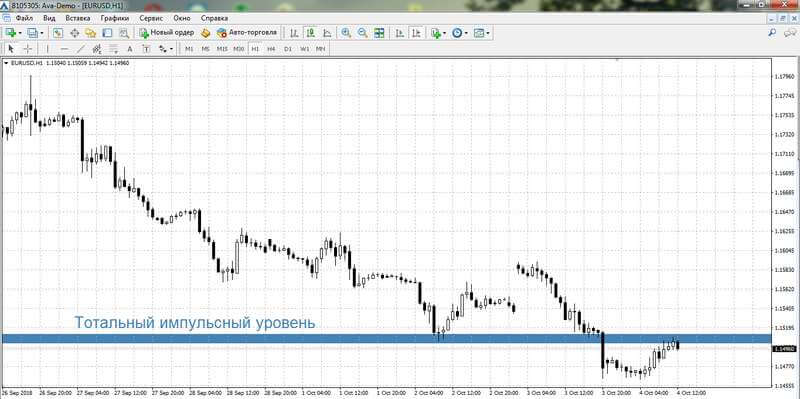This screenshot has width=800, height=399.
Task: Switch chart to bar chart mode
Action: click(294, 33)
